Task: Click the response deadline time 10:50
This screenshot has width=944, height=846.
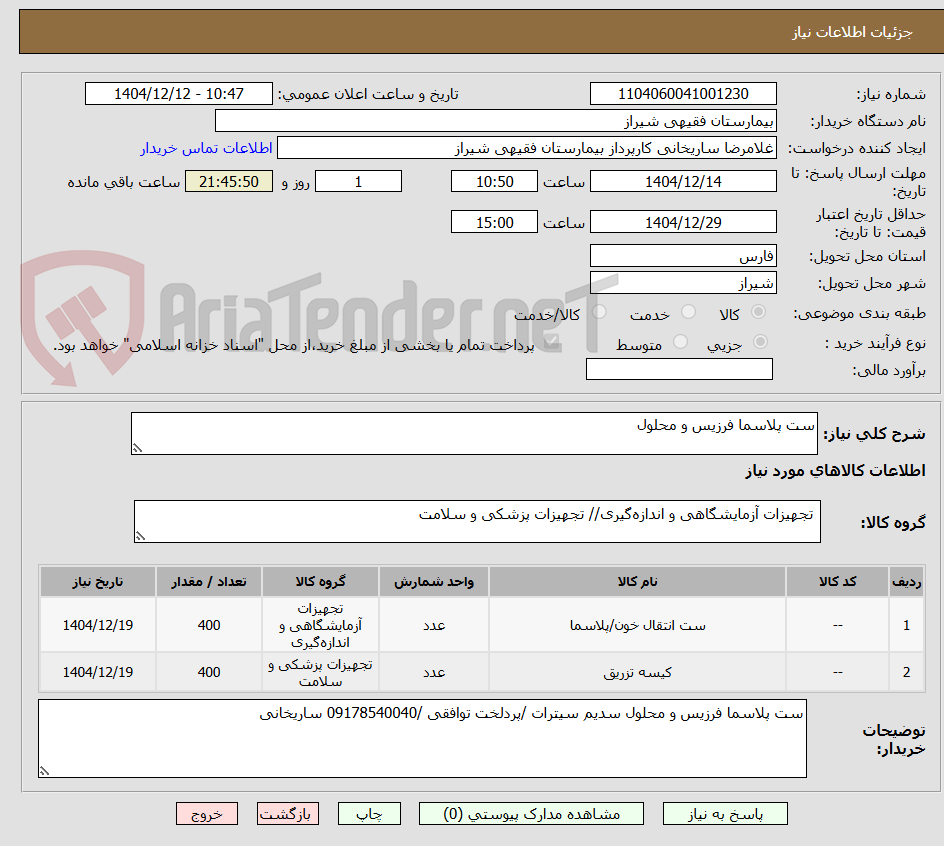Action: 494,181
